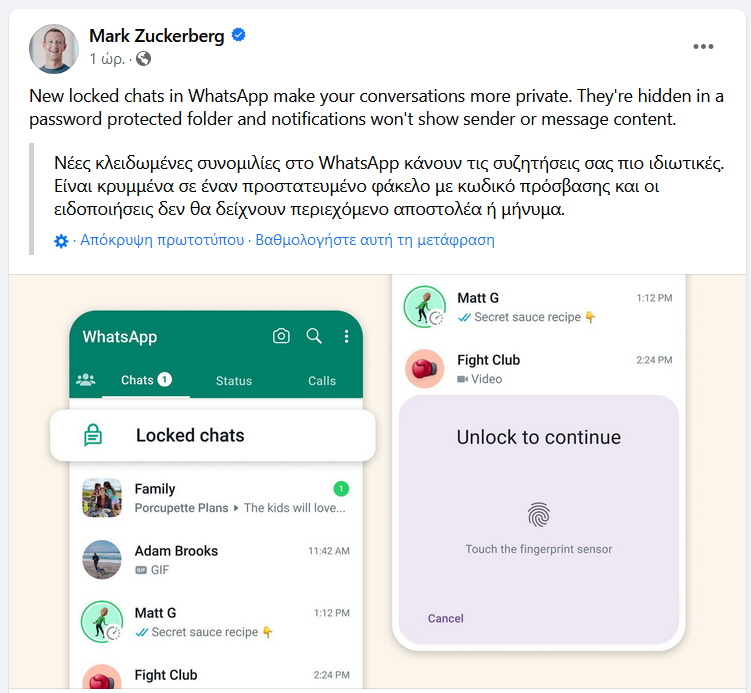751x693 pixels.
Task: Tap the fingerprint sensor icon
Action: click(x=539, y=515)
